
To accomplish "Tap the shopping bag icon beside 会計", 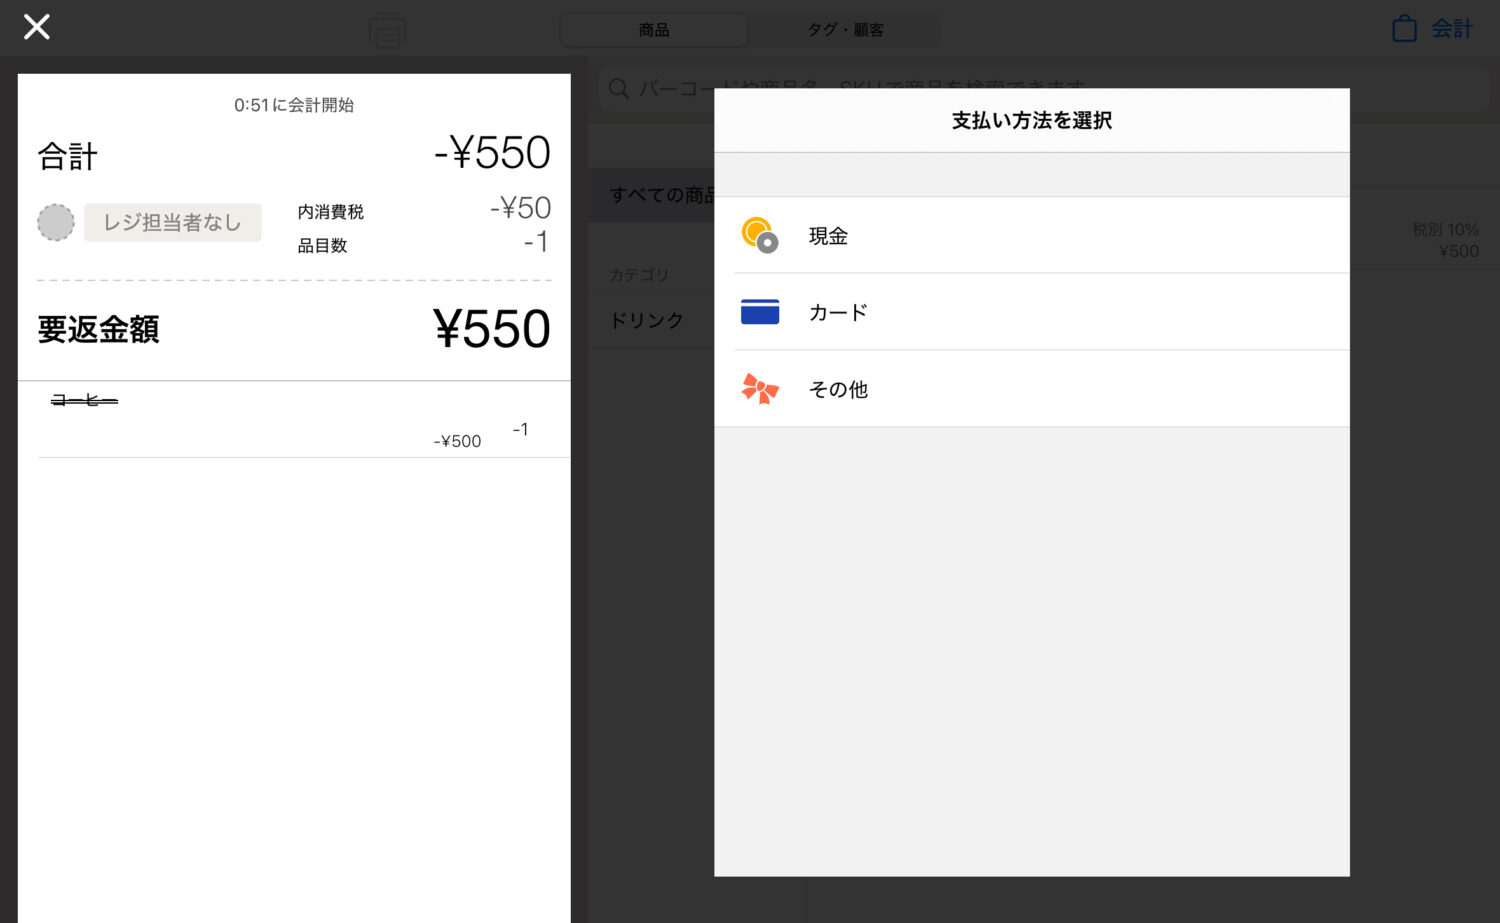I will click(x=1404, y=28).
